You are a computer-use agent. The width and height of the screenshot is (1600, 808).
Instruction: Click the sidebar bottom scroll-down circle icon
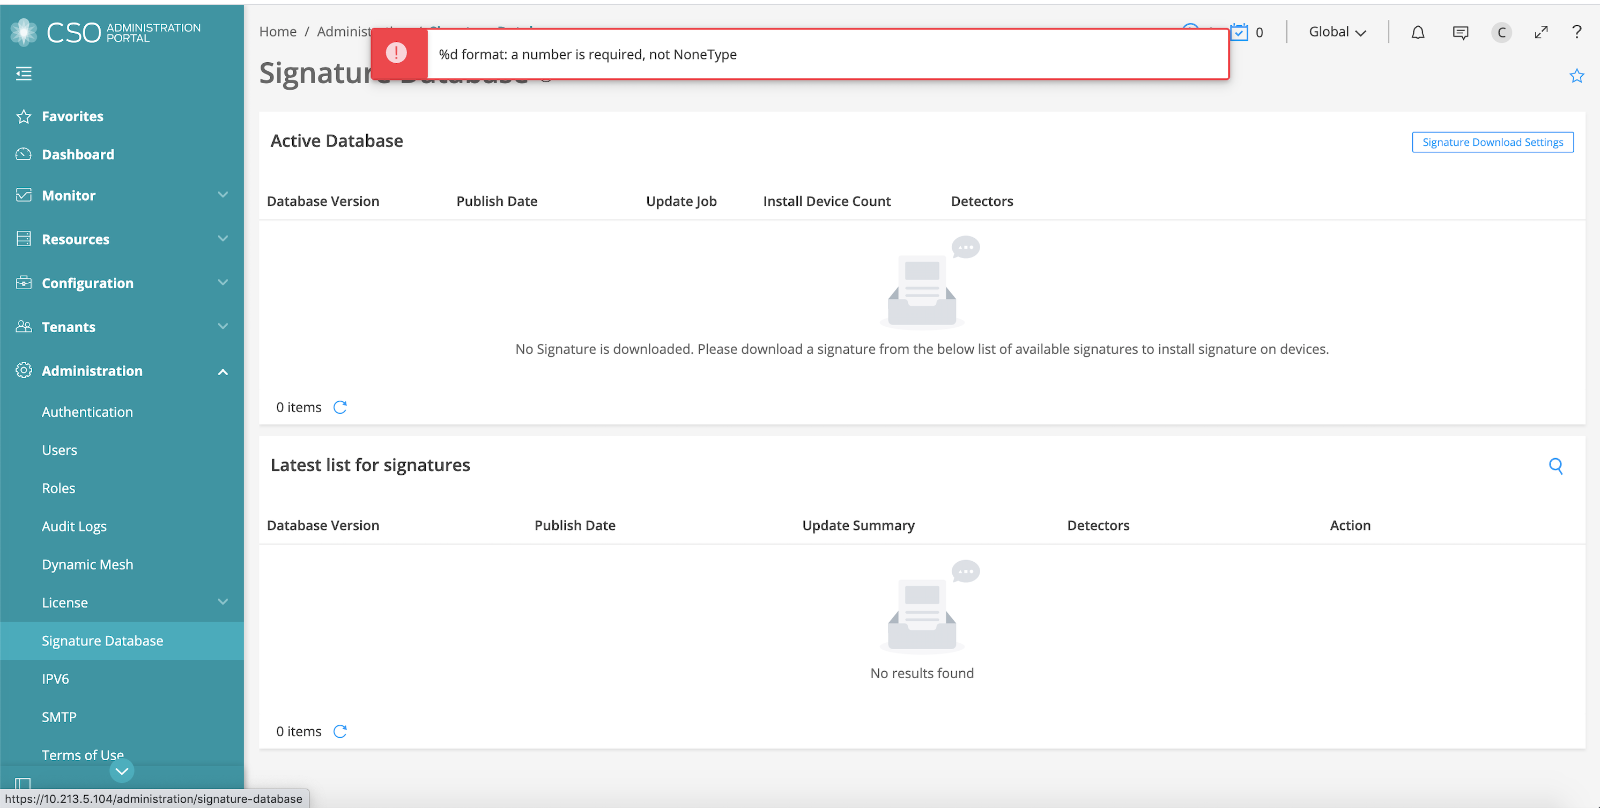click(122, 771)
